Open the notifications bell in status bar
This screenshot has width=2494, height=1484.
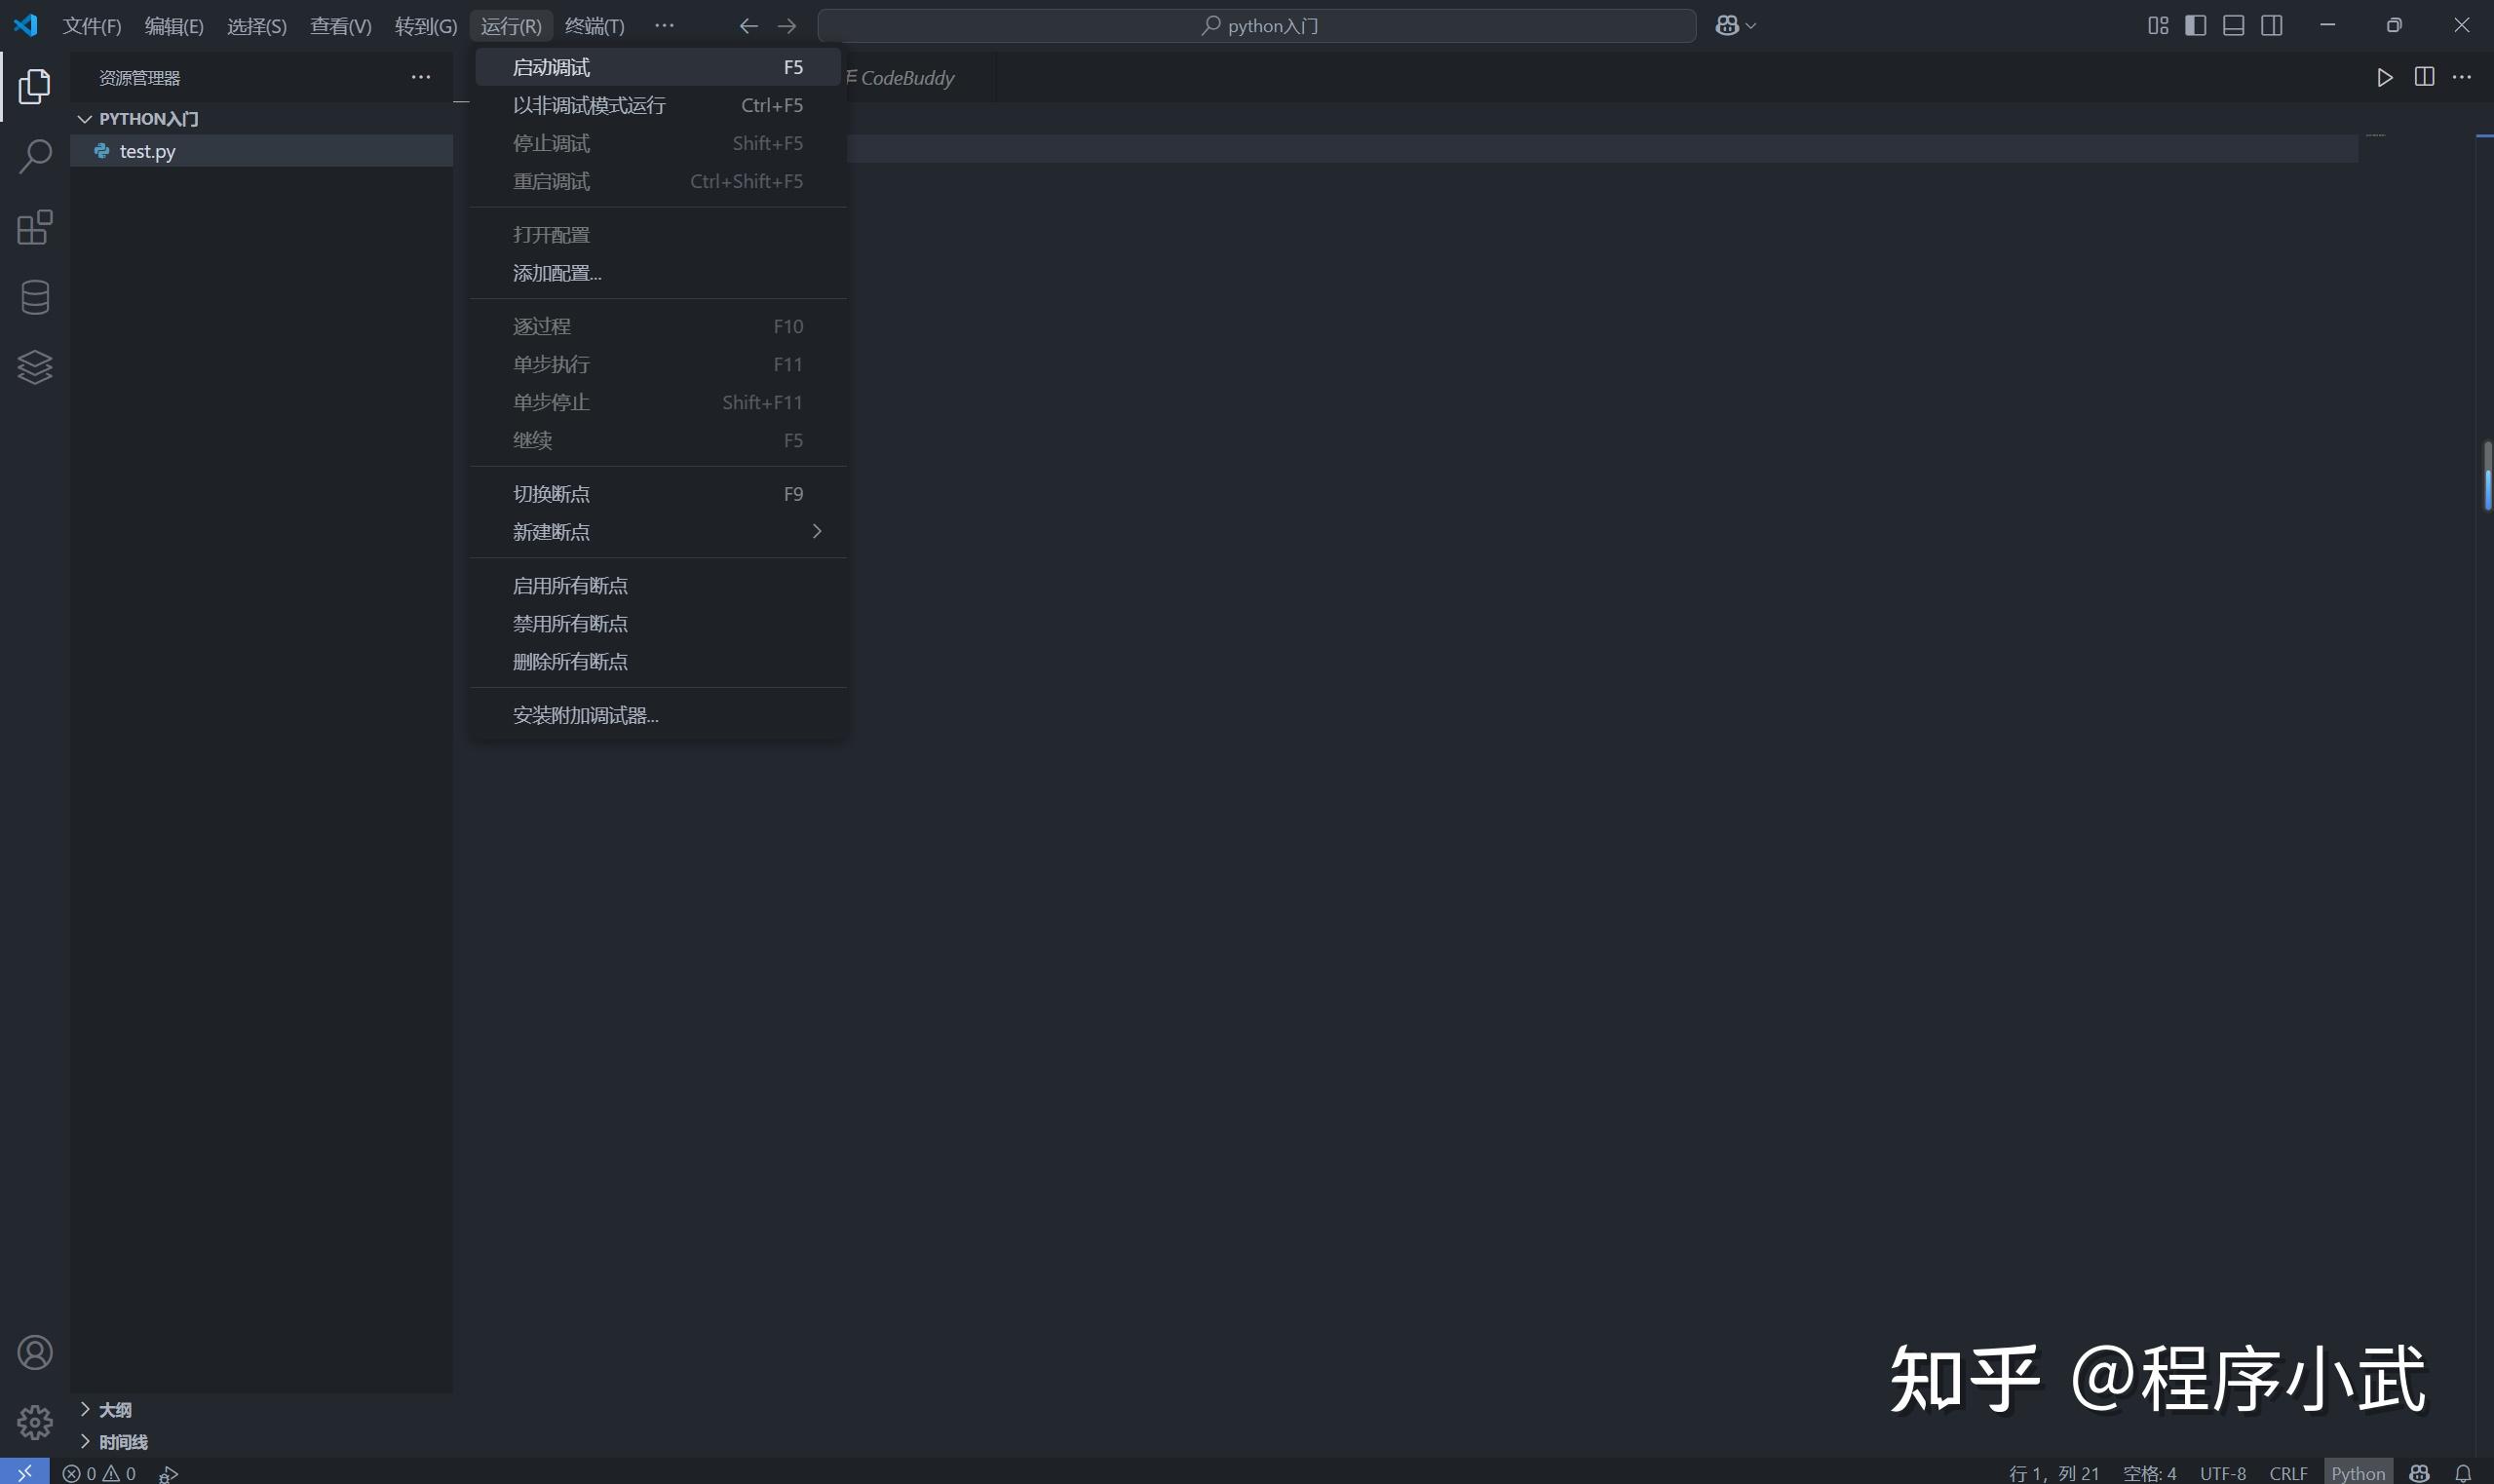[x=2463, y=1473]
